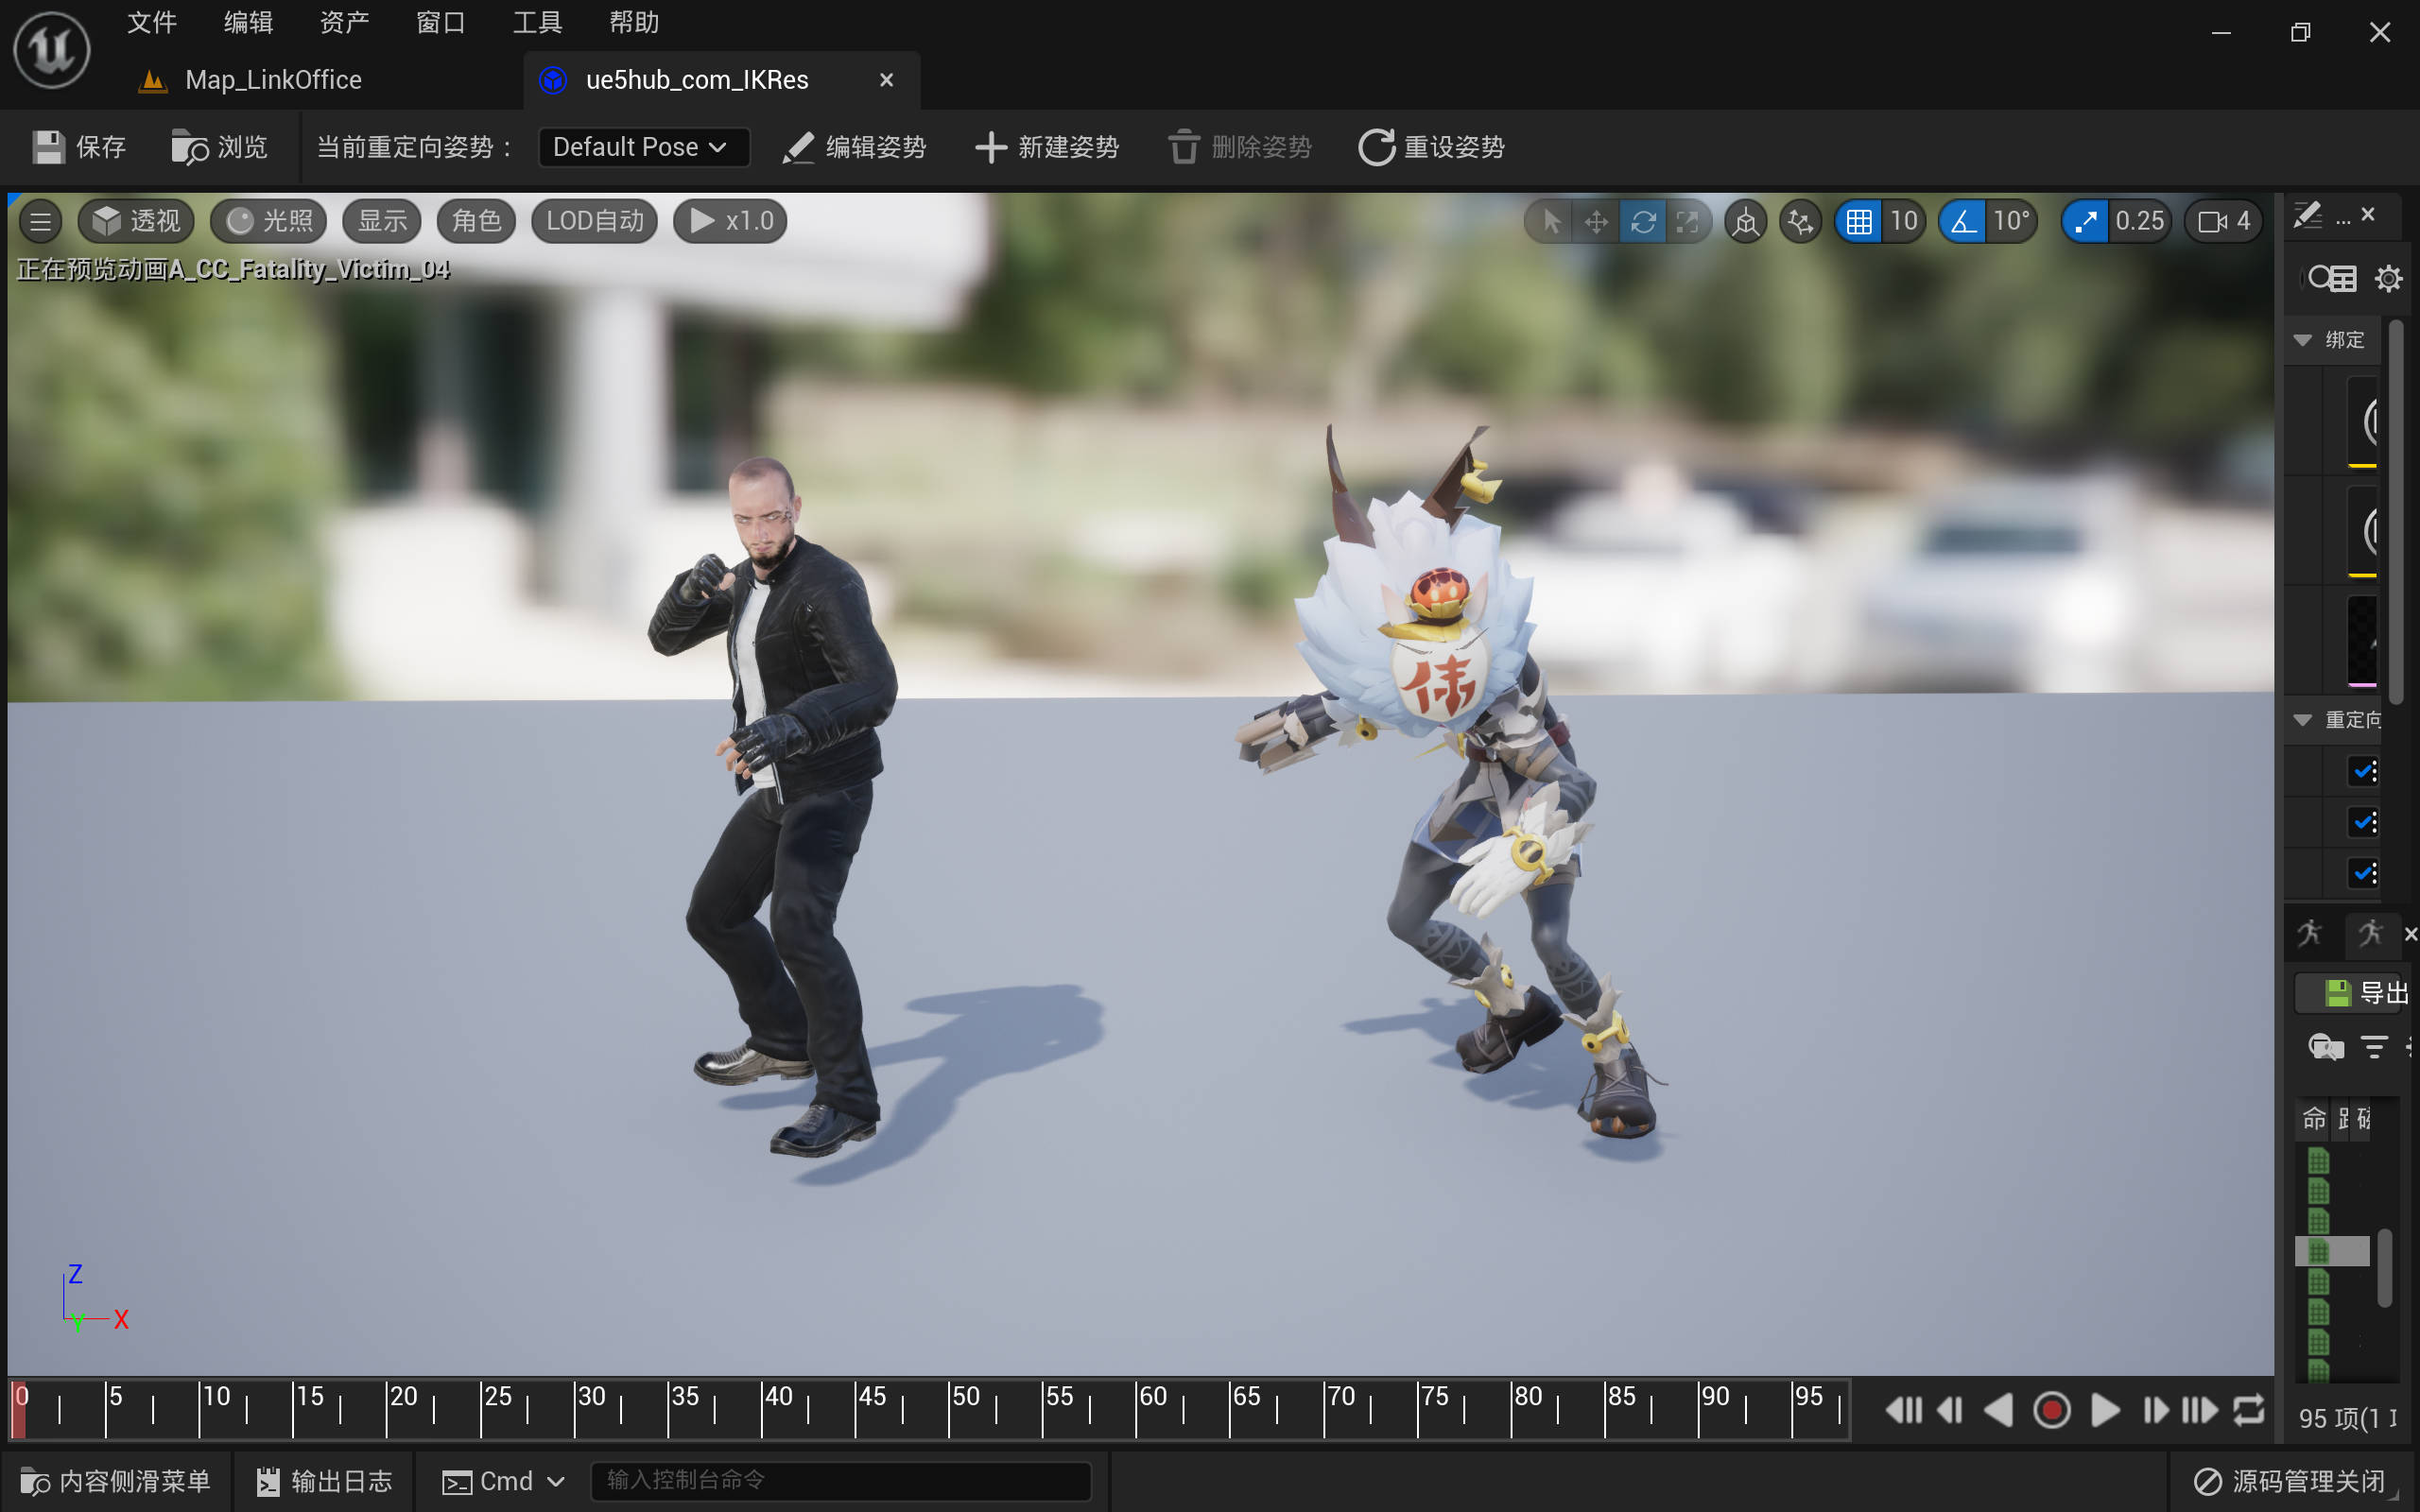Screen dimensions: 2420x1512
Task: Click the console command input field
Action: (840, 1480)
